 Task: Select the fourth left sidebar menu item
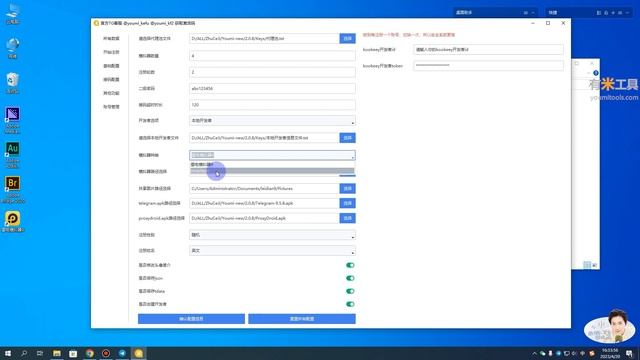click(111, 80)
